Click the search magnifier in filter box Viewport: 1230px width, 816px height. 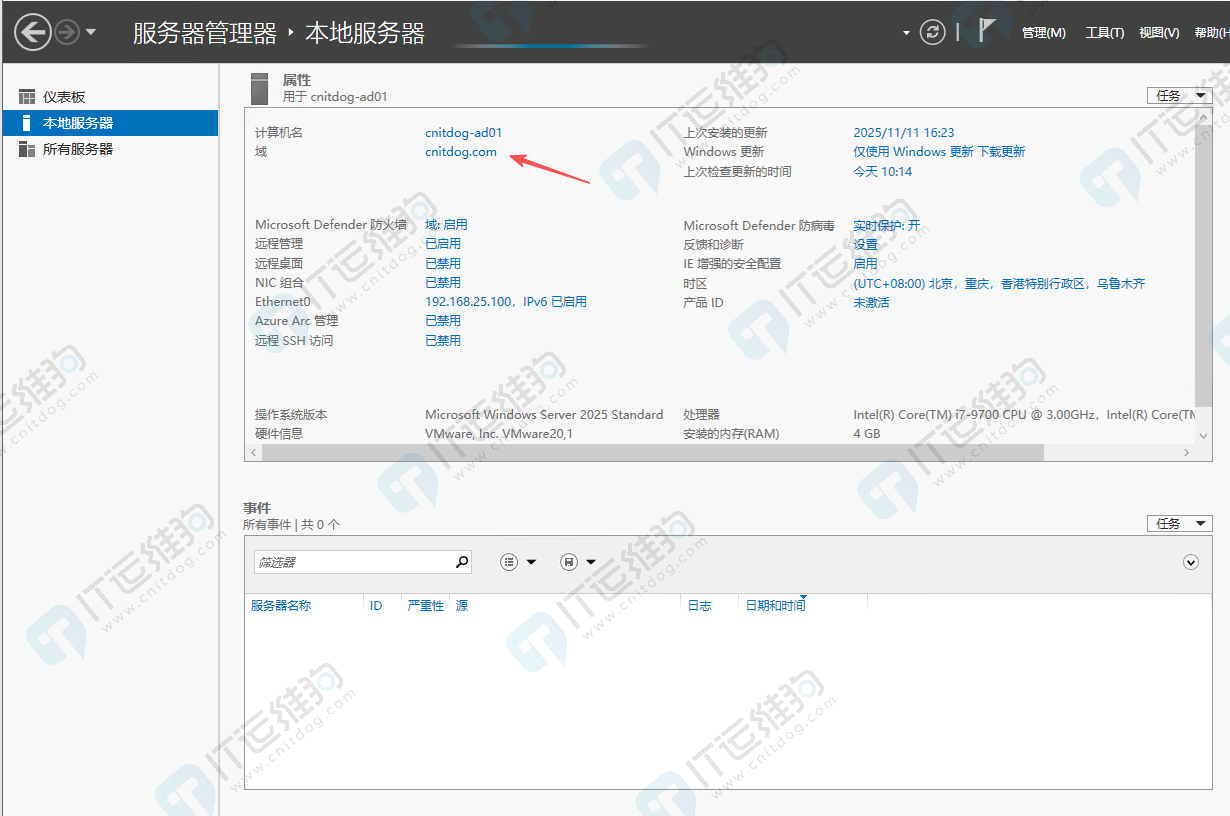click(461, 562)
